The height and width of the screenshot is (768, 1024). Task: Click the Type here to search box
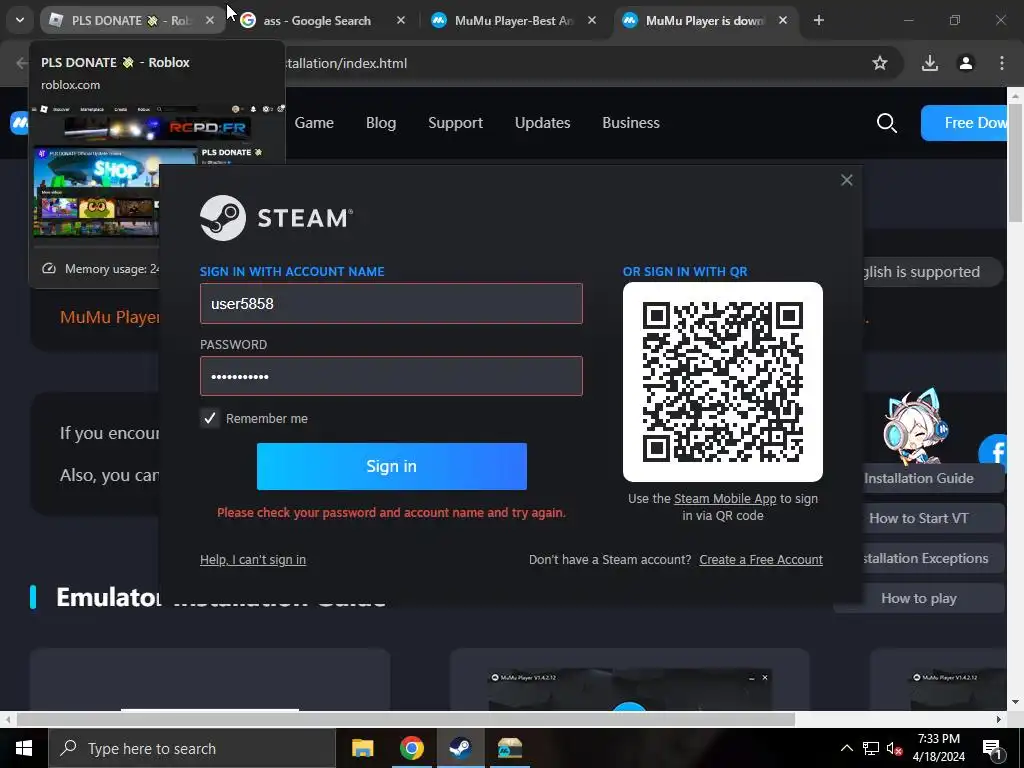[x=192, y=748]
